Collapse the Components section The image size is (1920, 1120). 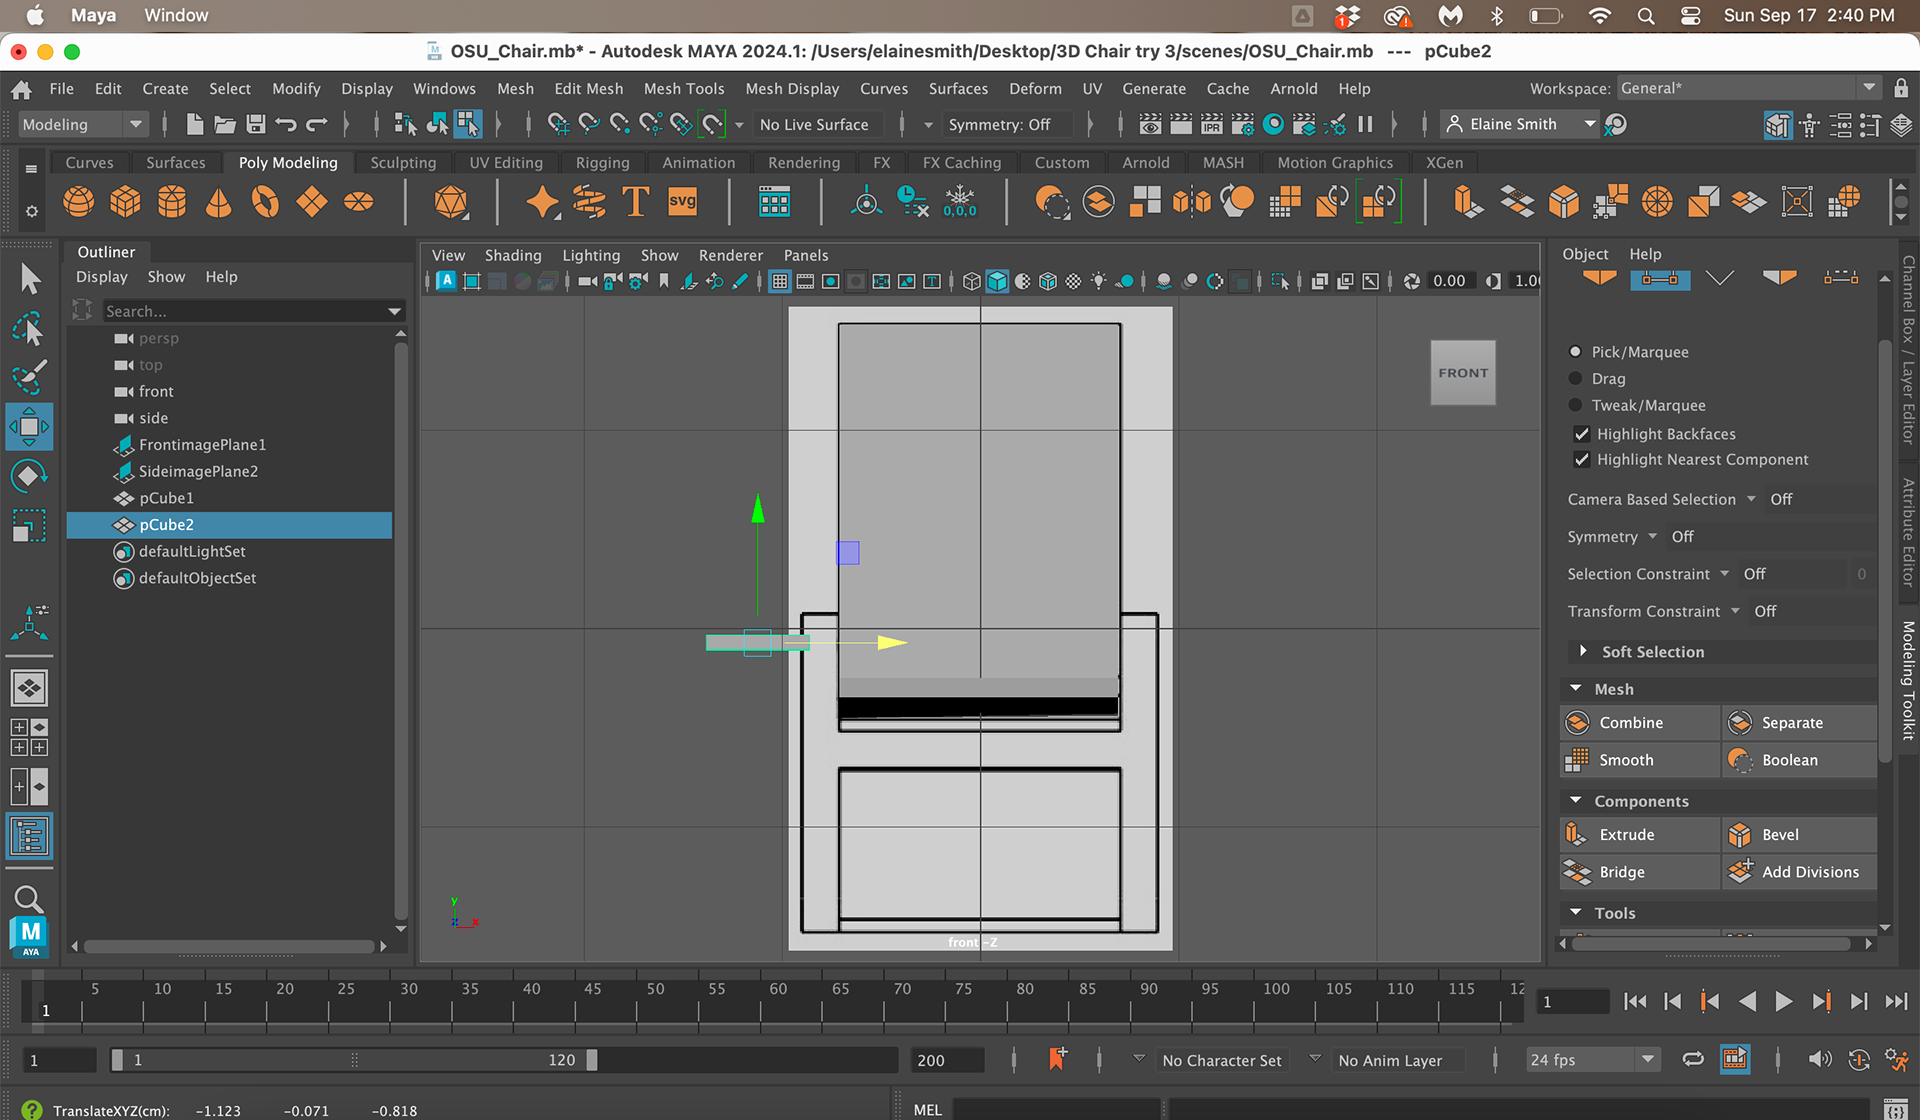tap(1576, 801)
